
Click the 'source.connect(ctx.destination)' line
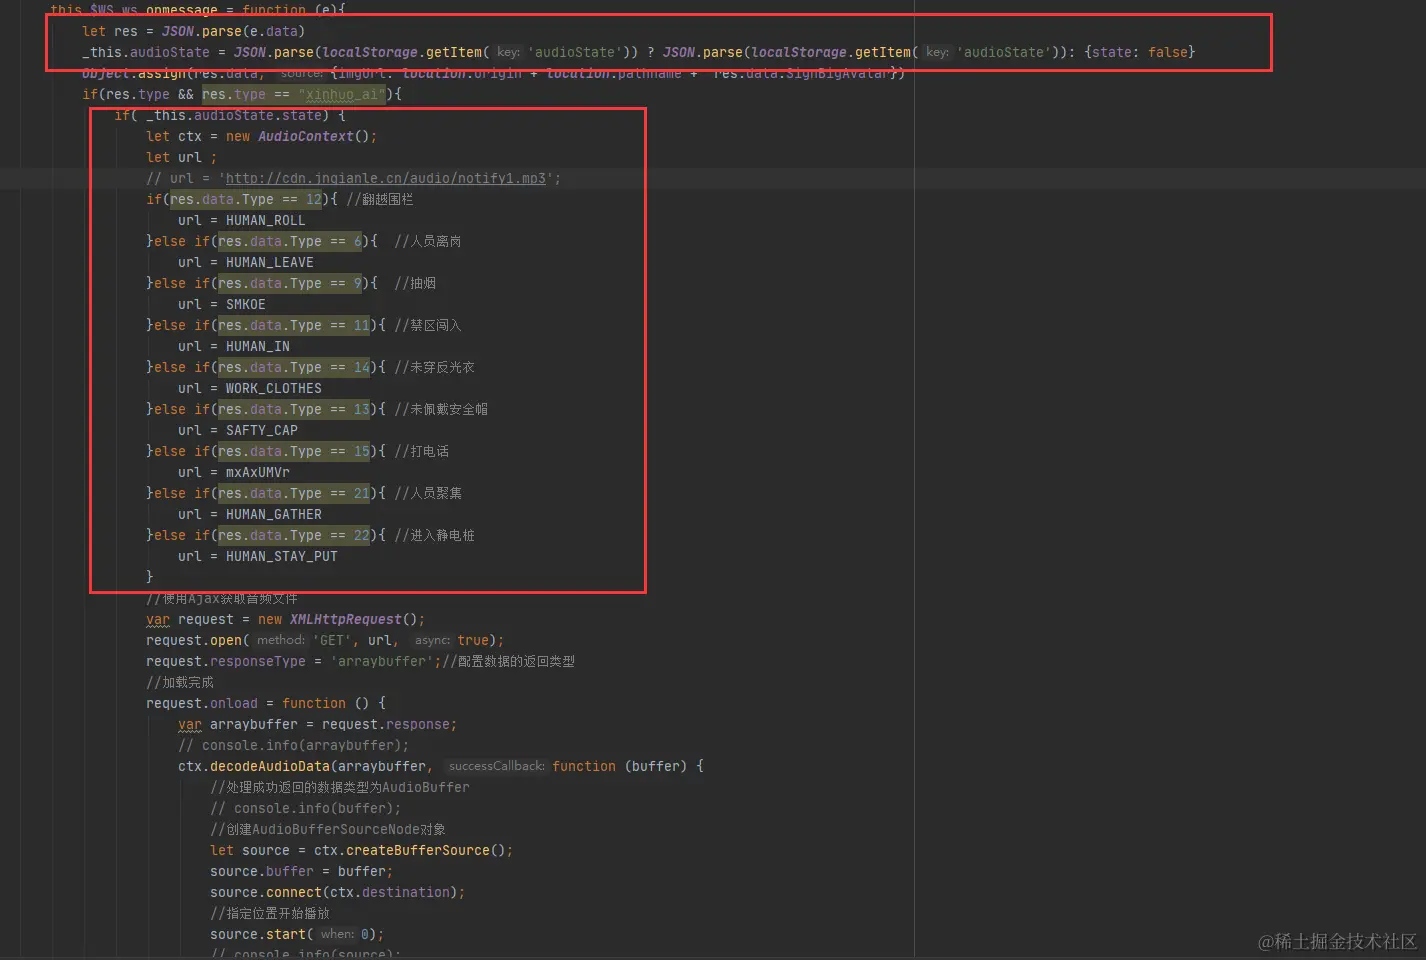(x=338, y=892)
